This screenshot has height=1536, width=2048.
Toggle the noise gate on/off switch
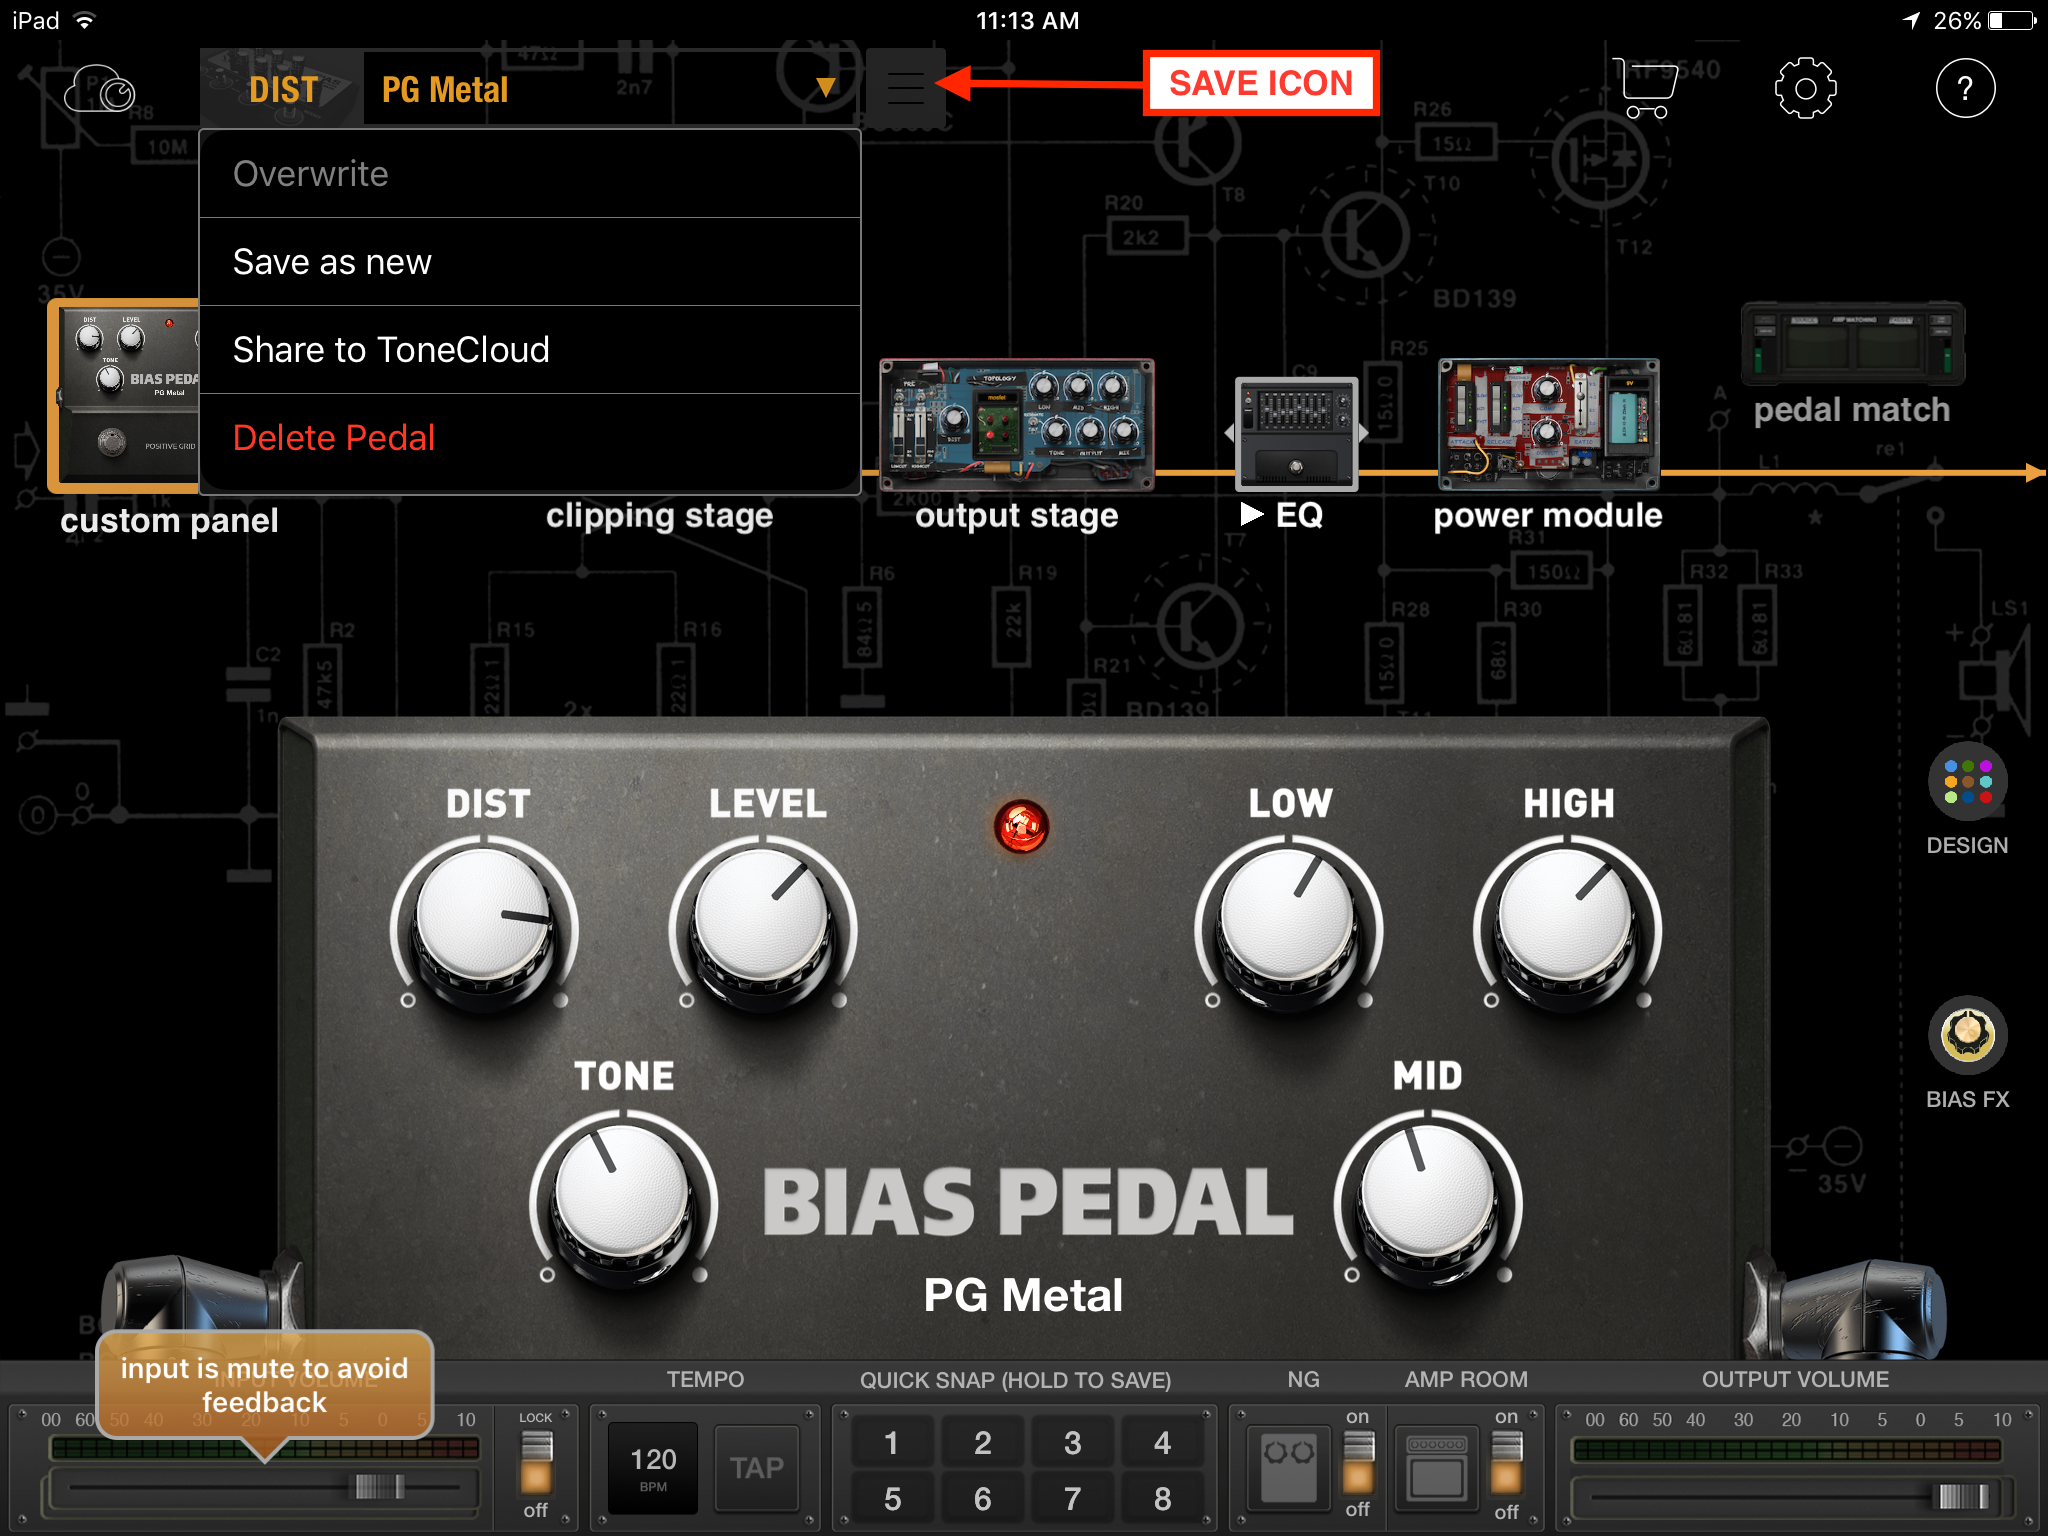1358,1463
